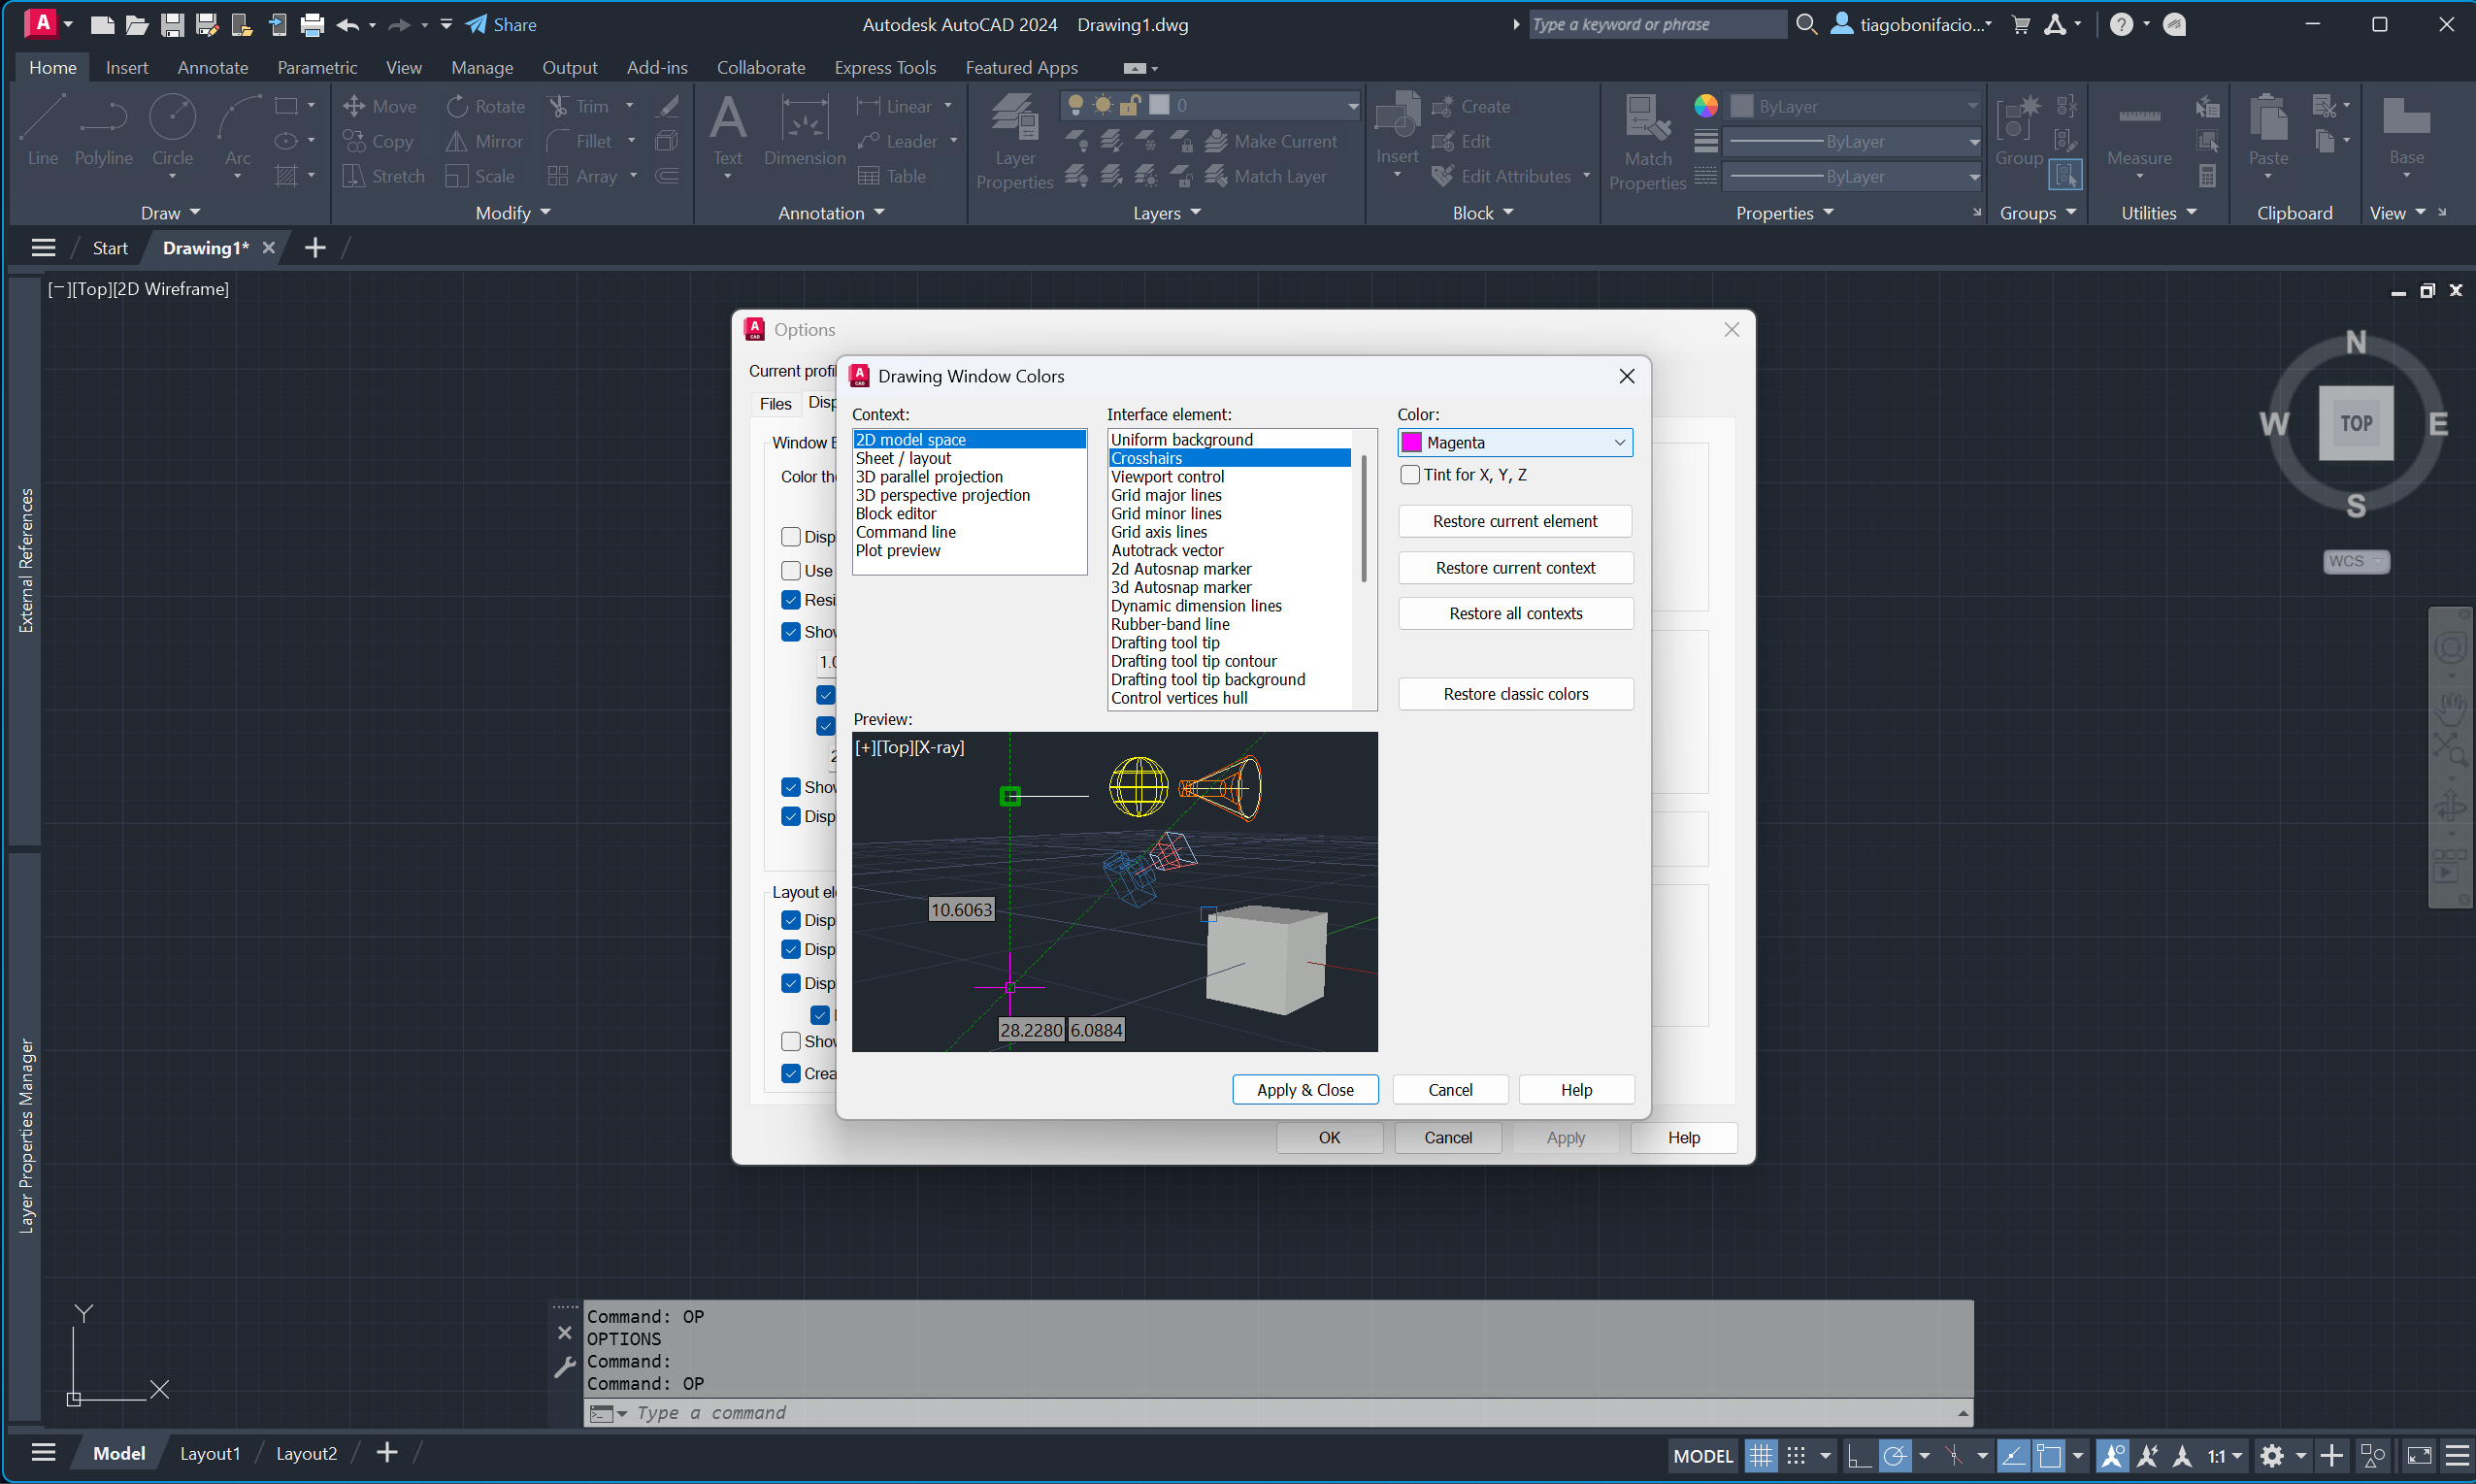Click the customize command line wrench icon
This screenshot has height=1484, width=2476.
coord(565,1367)
